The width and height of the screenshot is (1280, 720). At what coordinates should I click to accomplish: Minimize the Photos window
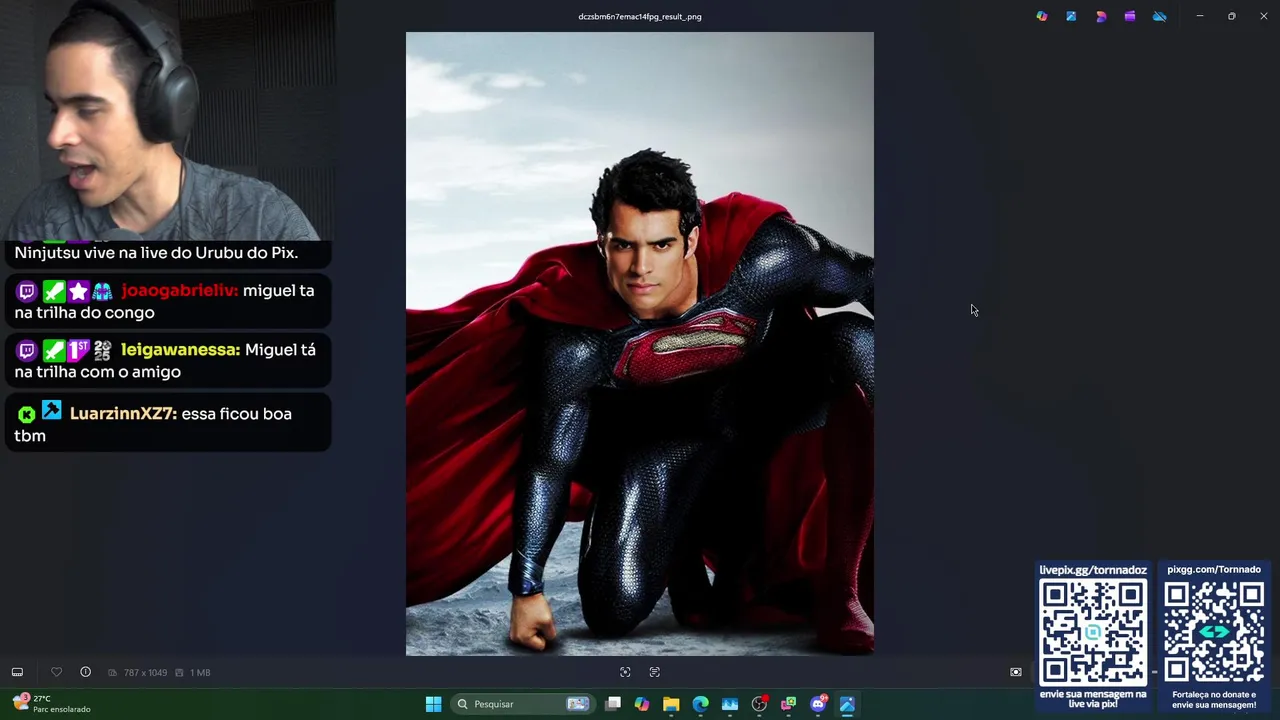point(1200,16)
